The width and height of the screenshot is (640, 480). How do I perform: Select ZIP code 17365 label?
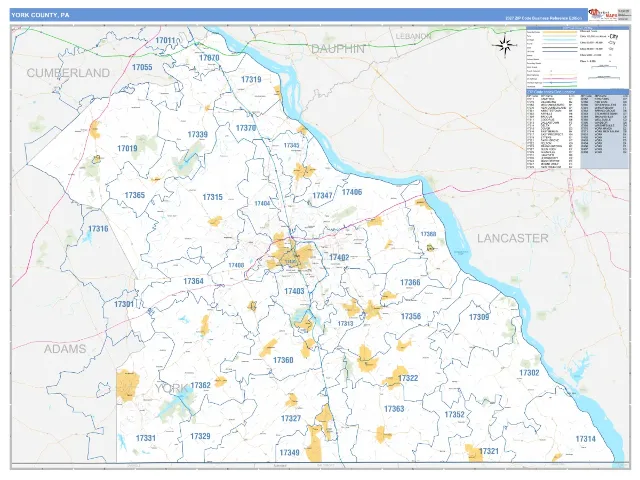(135, 195)
